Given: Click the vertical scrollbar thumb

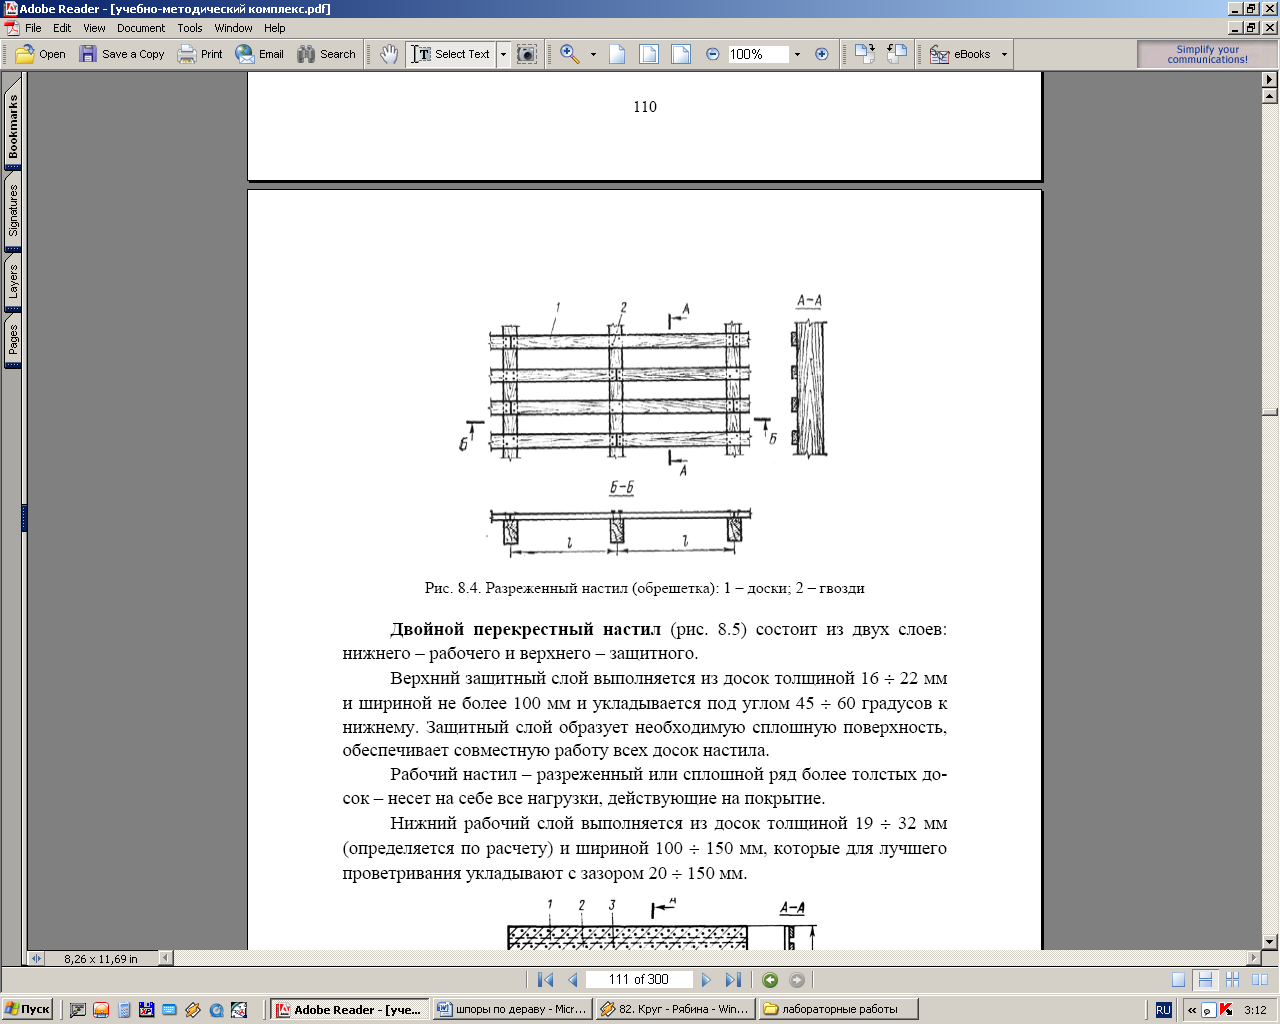Looking at the screenshot, I should [1270, 412].
